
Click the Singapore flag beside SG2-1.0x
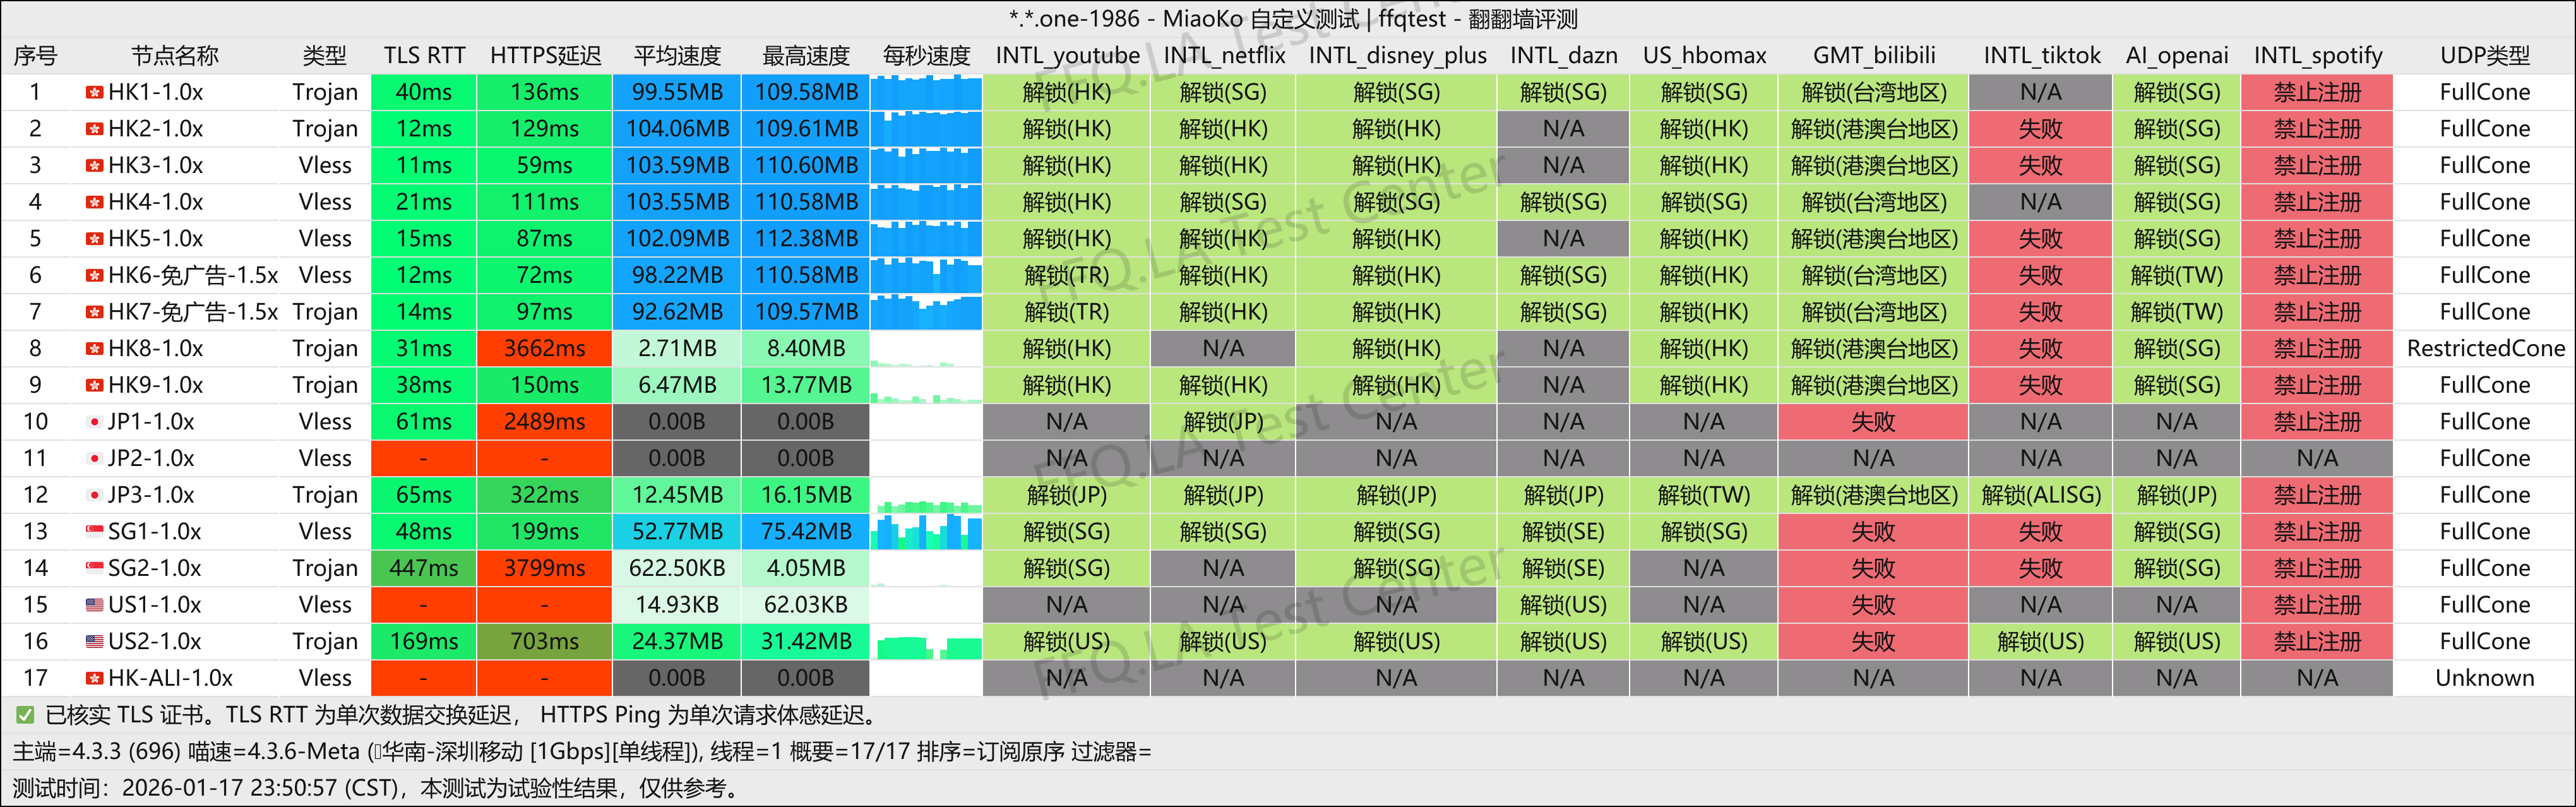pos(94,568)
